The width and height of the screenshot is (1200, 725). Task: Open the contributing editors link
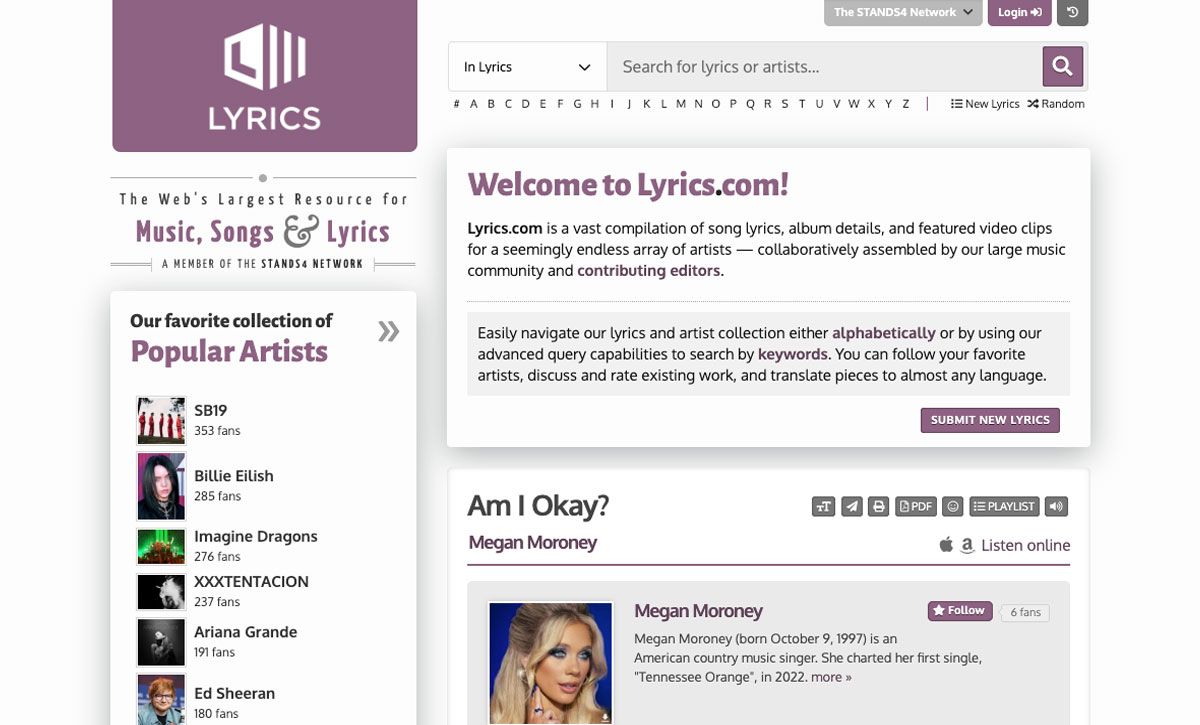coord(649,271)
